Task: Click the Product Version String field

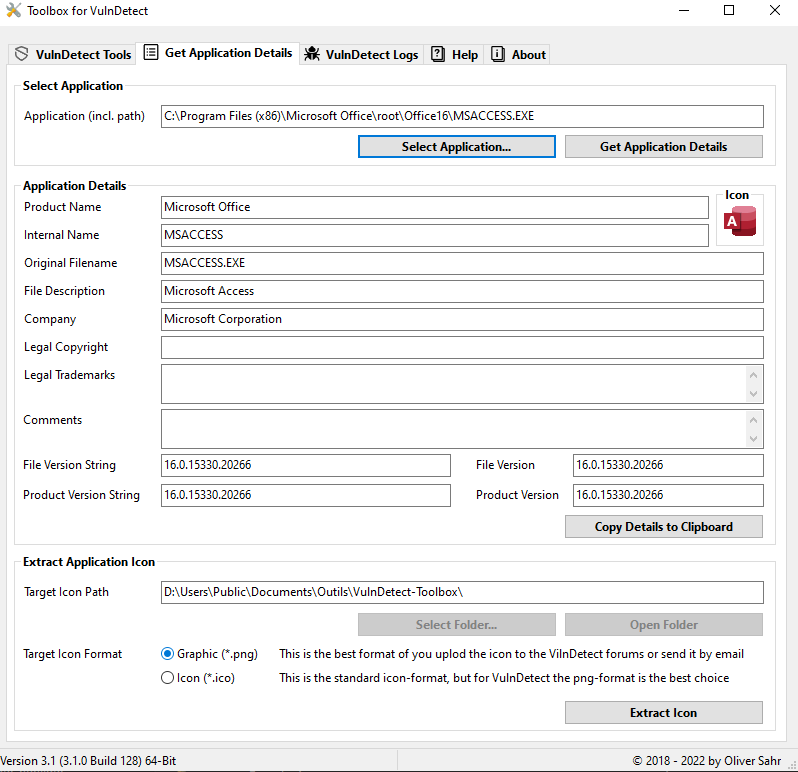Action: pyautogui.click(x=306, y=495)
